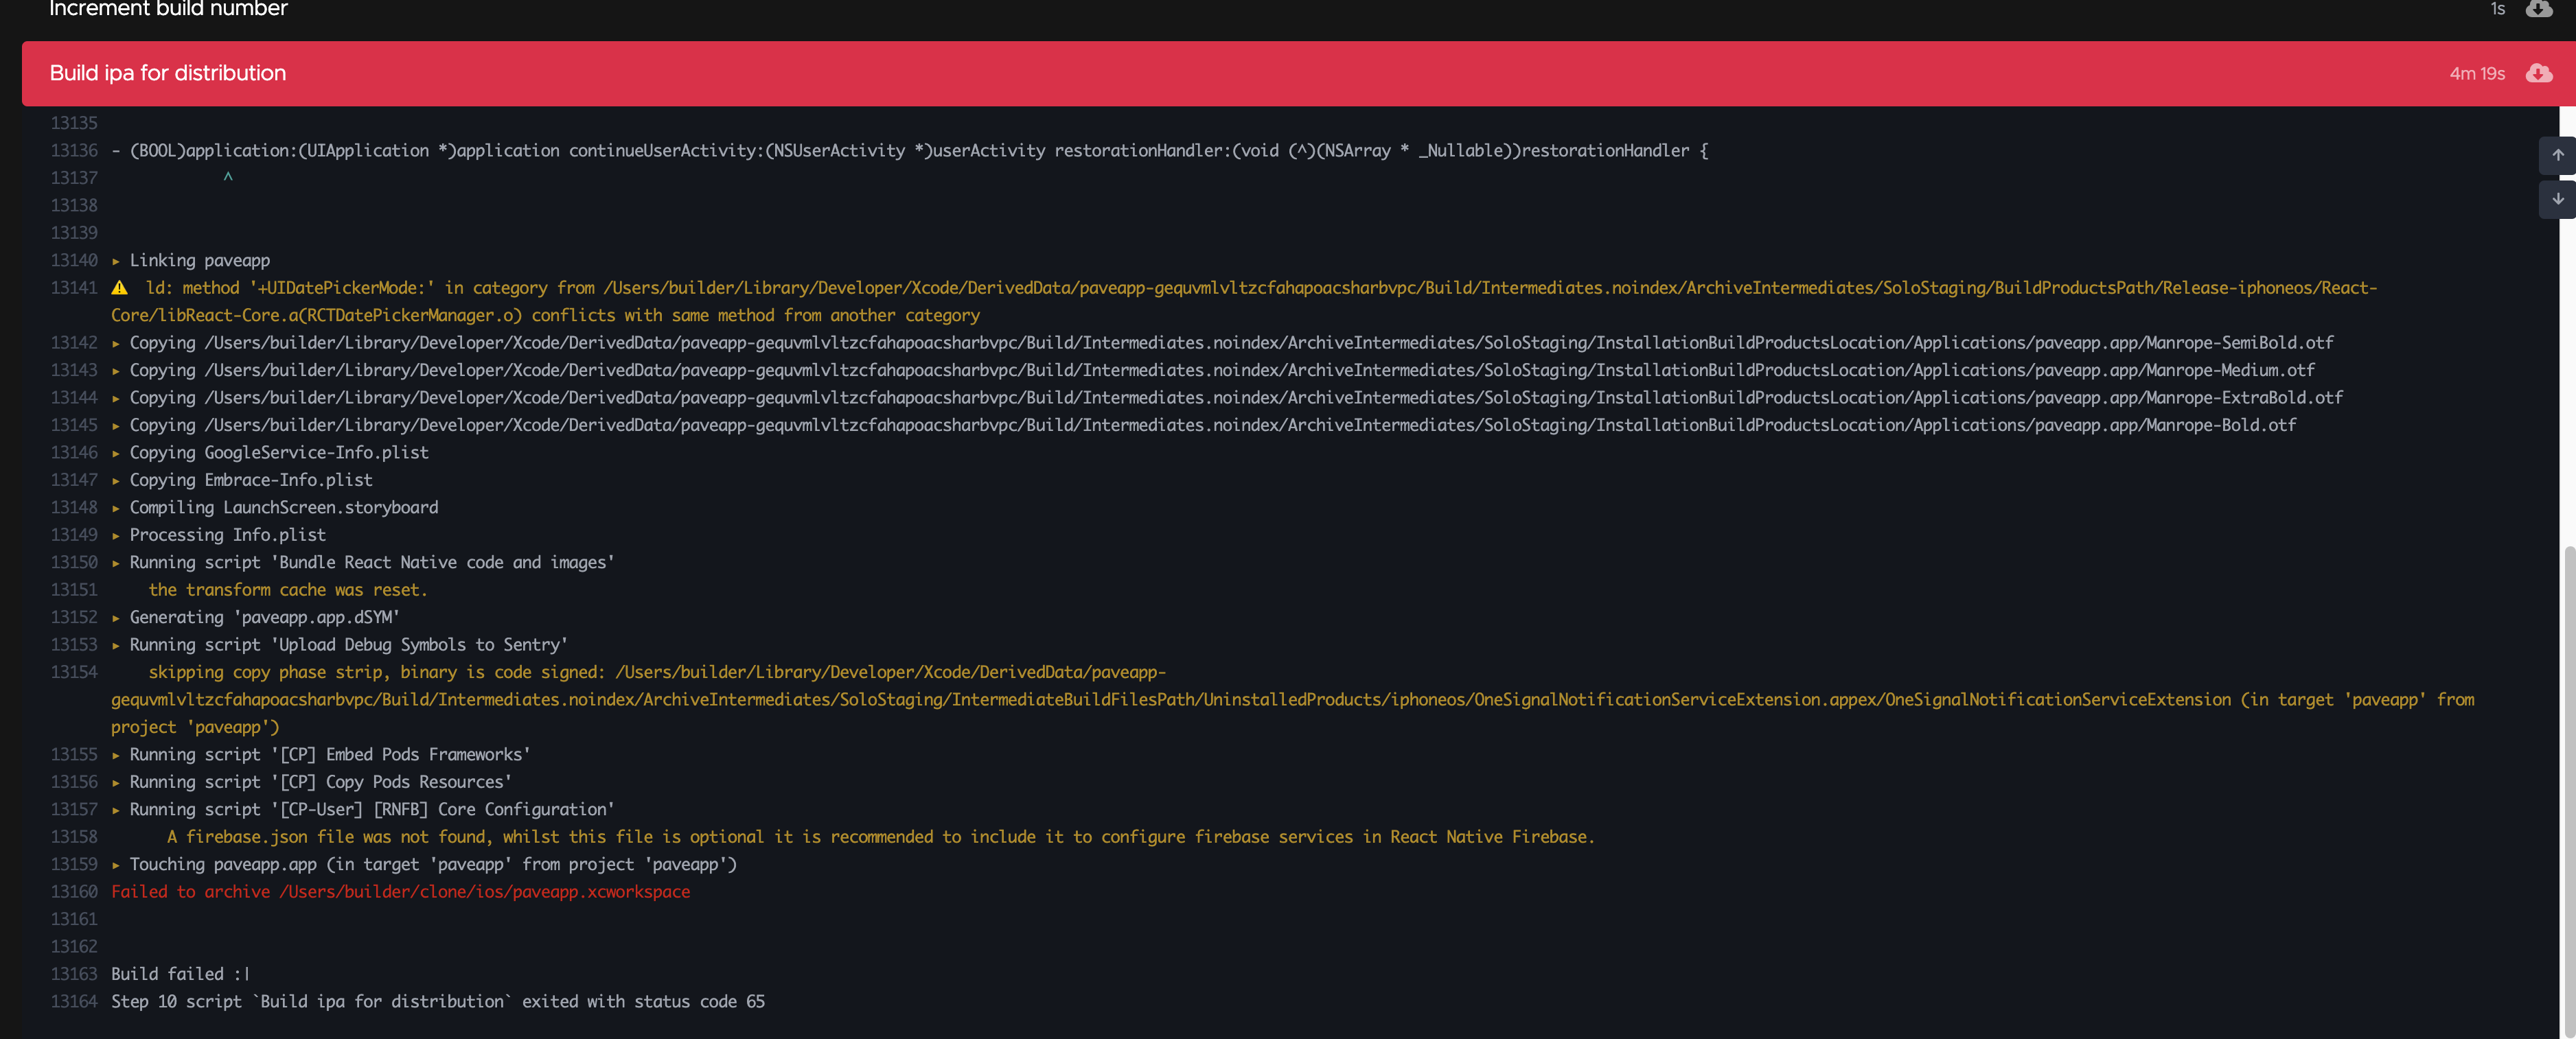Expand the Copying Manrope-SemiBold.otf entry
Screen dimensions: 2576x1039
pos(116,343)
